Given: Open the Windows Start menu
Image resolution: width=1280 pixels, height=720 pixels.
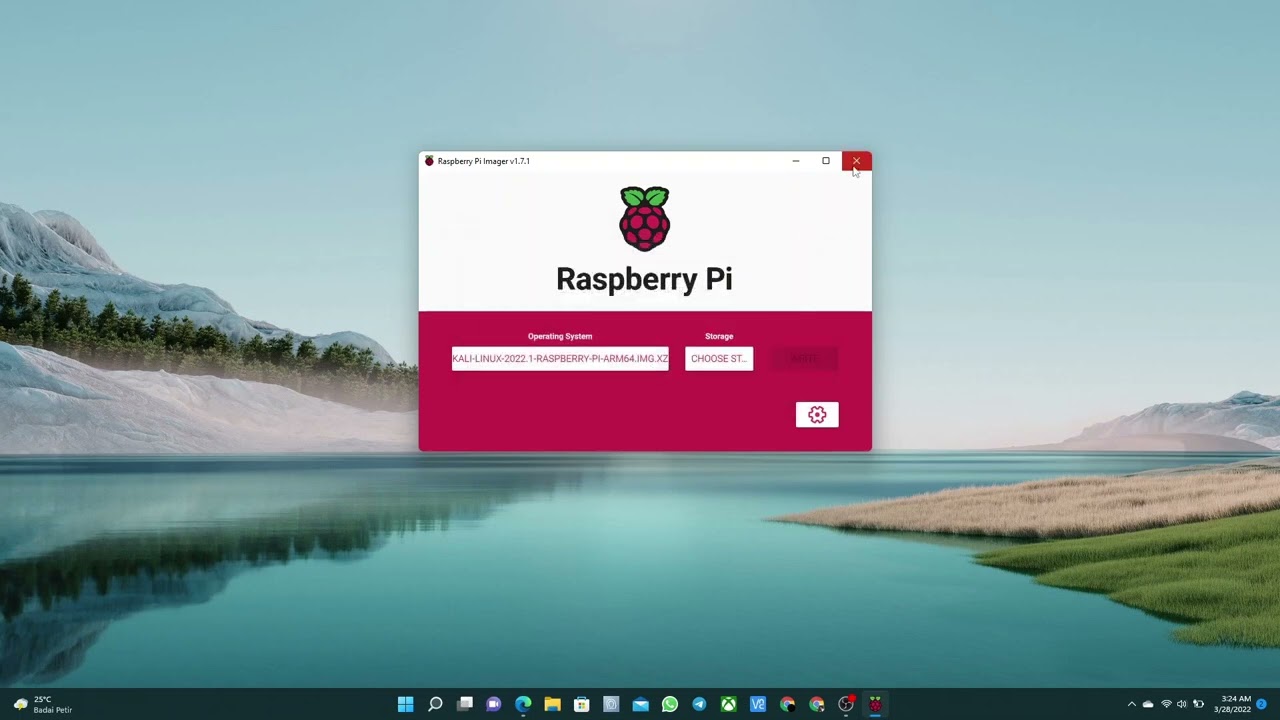Looking at the screenshot, I should 406,704.
